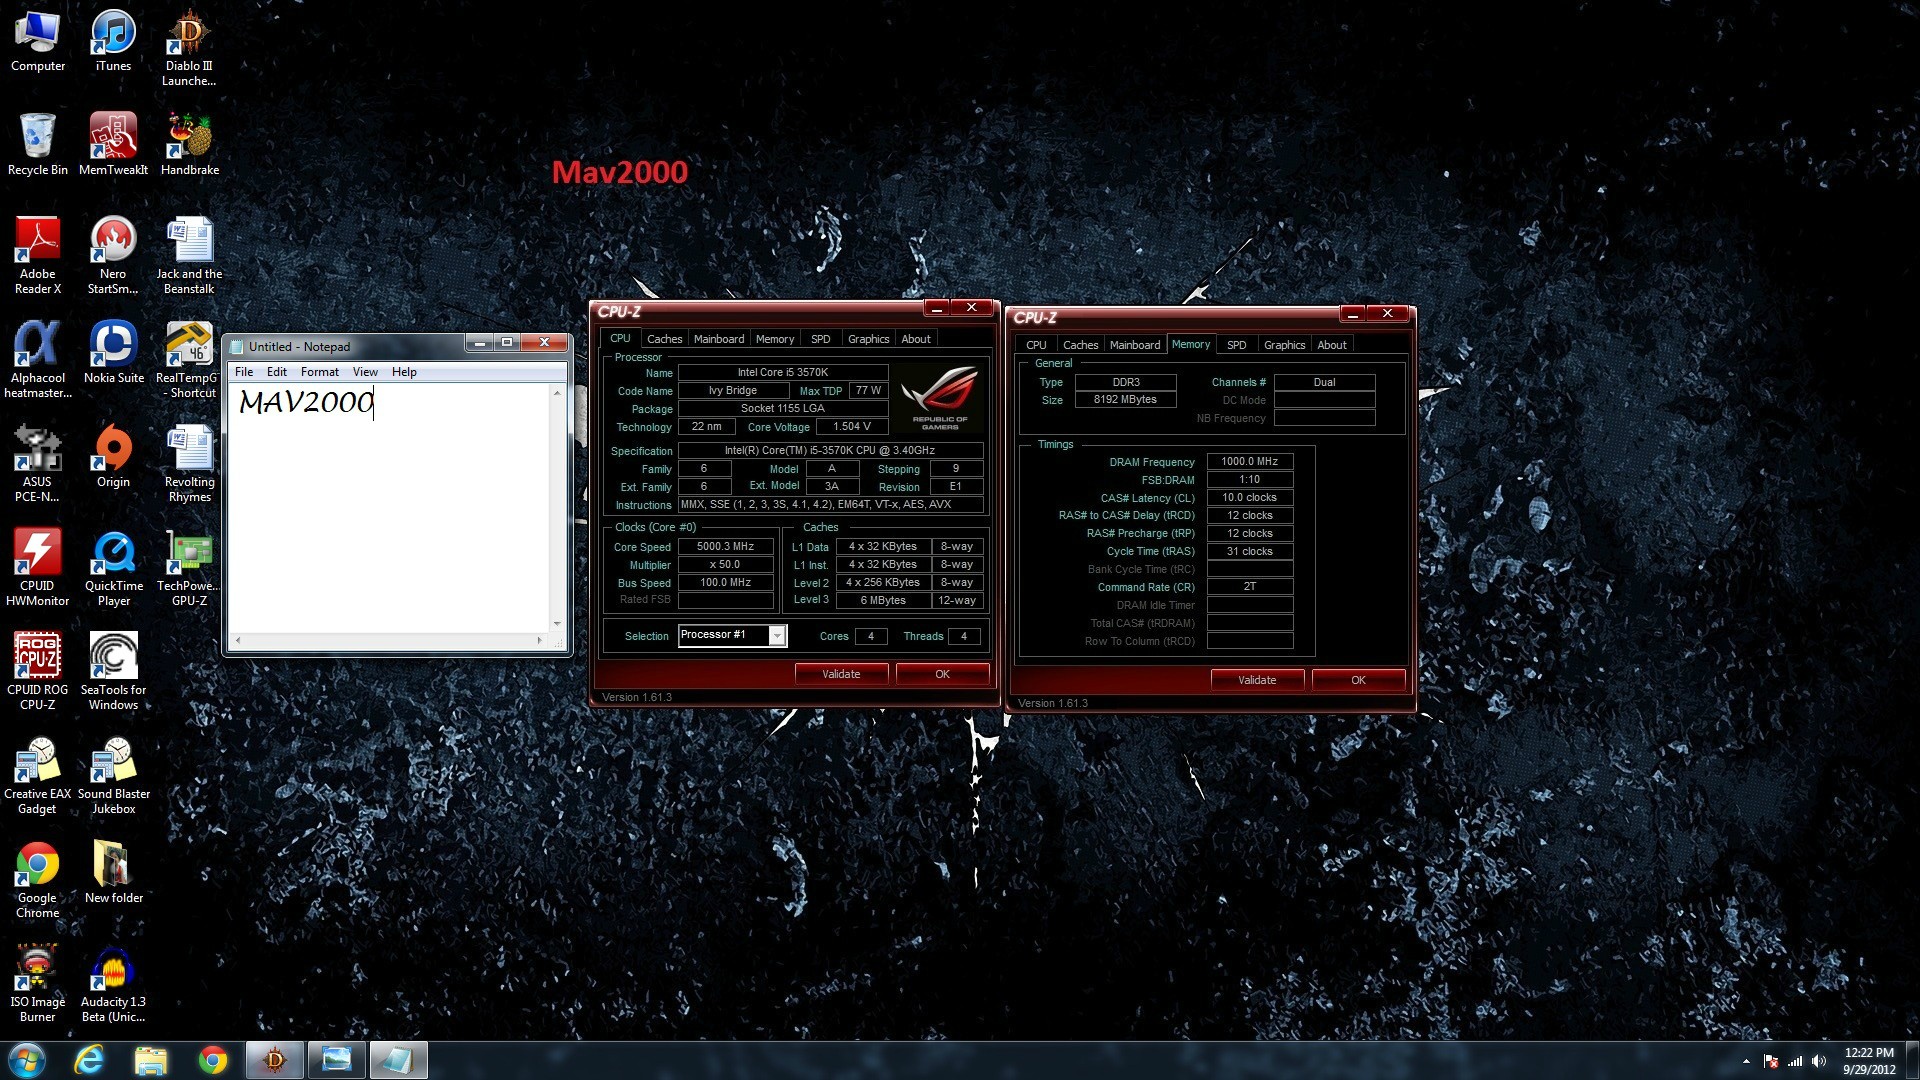Click the Windows Start orb
The width and height of the screenshot is (1920, 1080).
(27, 1060)
